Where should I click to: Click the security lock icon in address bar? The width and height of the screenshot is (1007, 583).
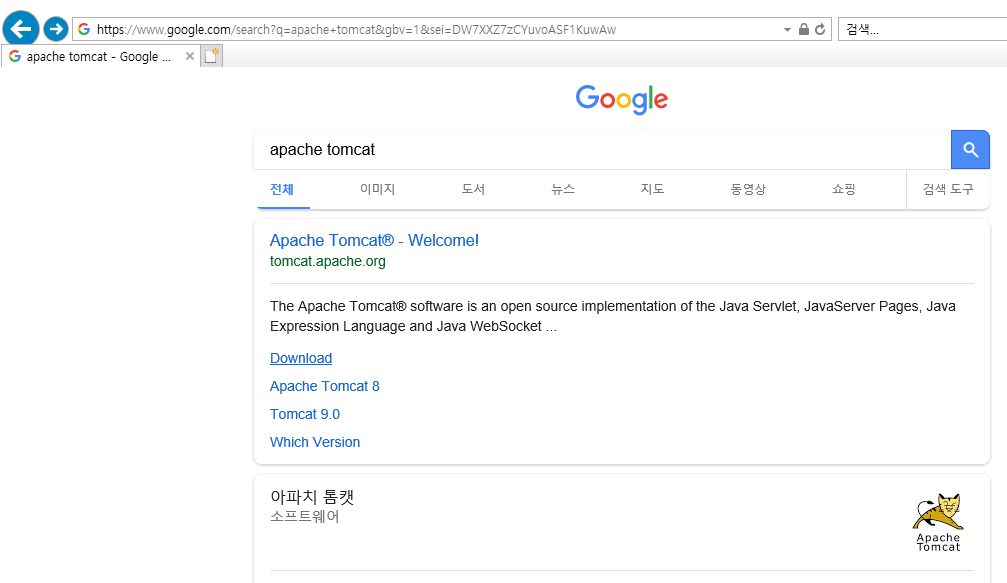tap(803, 30)
